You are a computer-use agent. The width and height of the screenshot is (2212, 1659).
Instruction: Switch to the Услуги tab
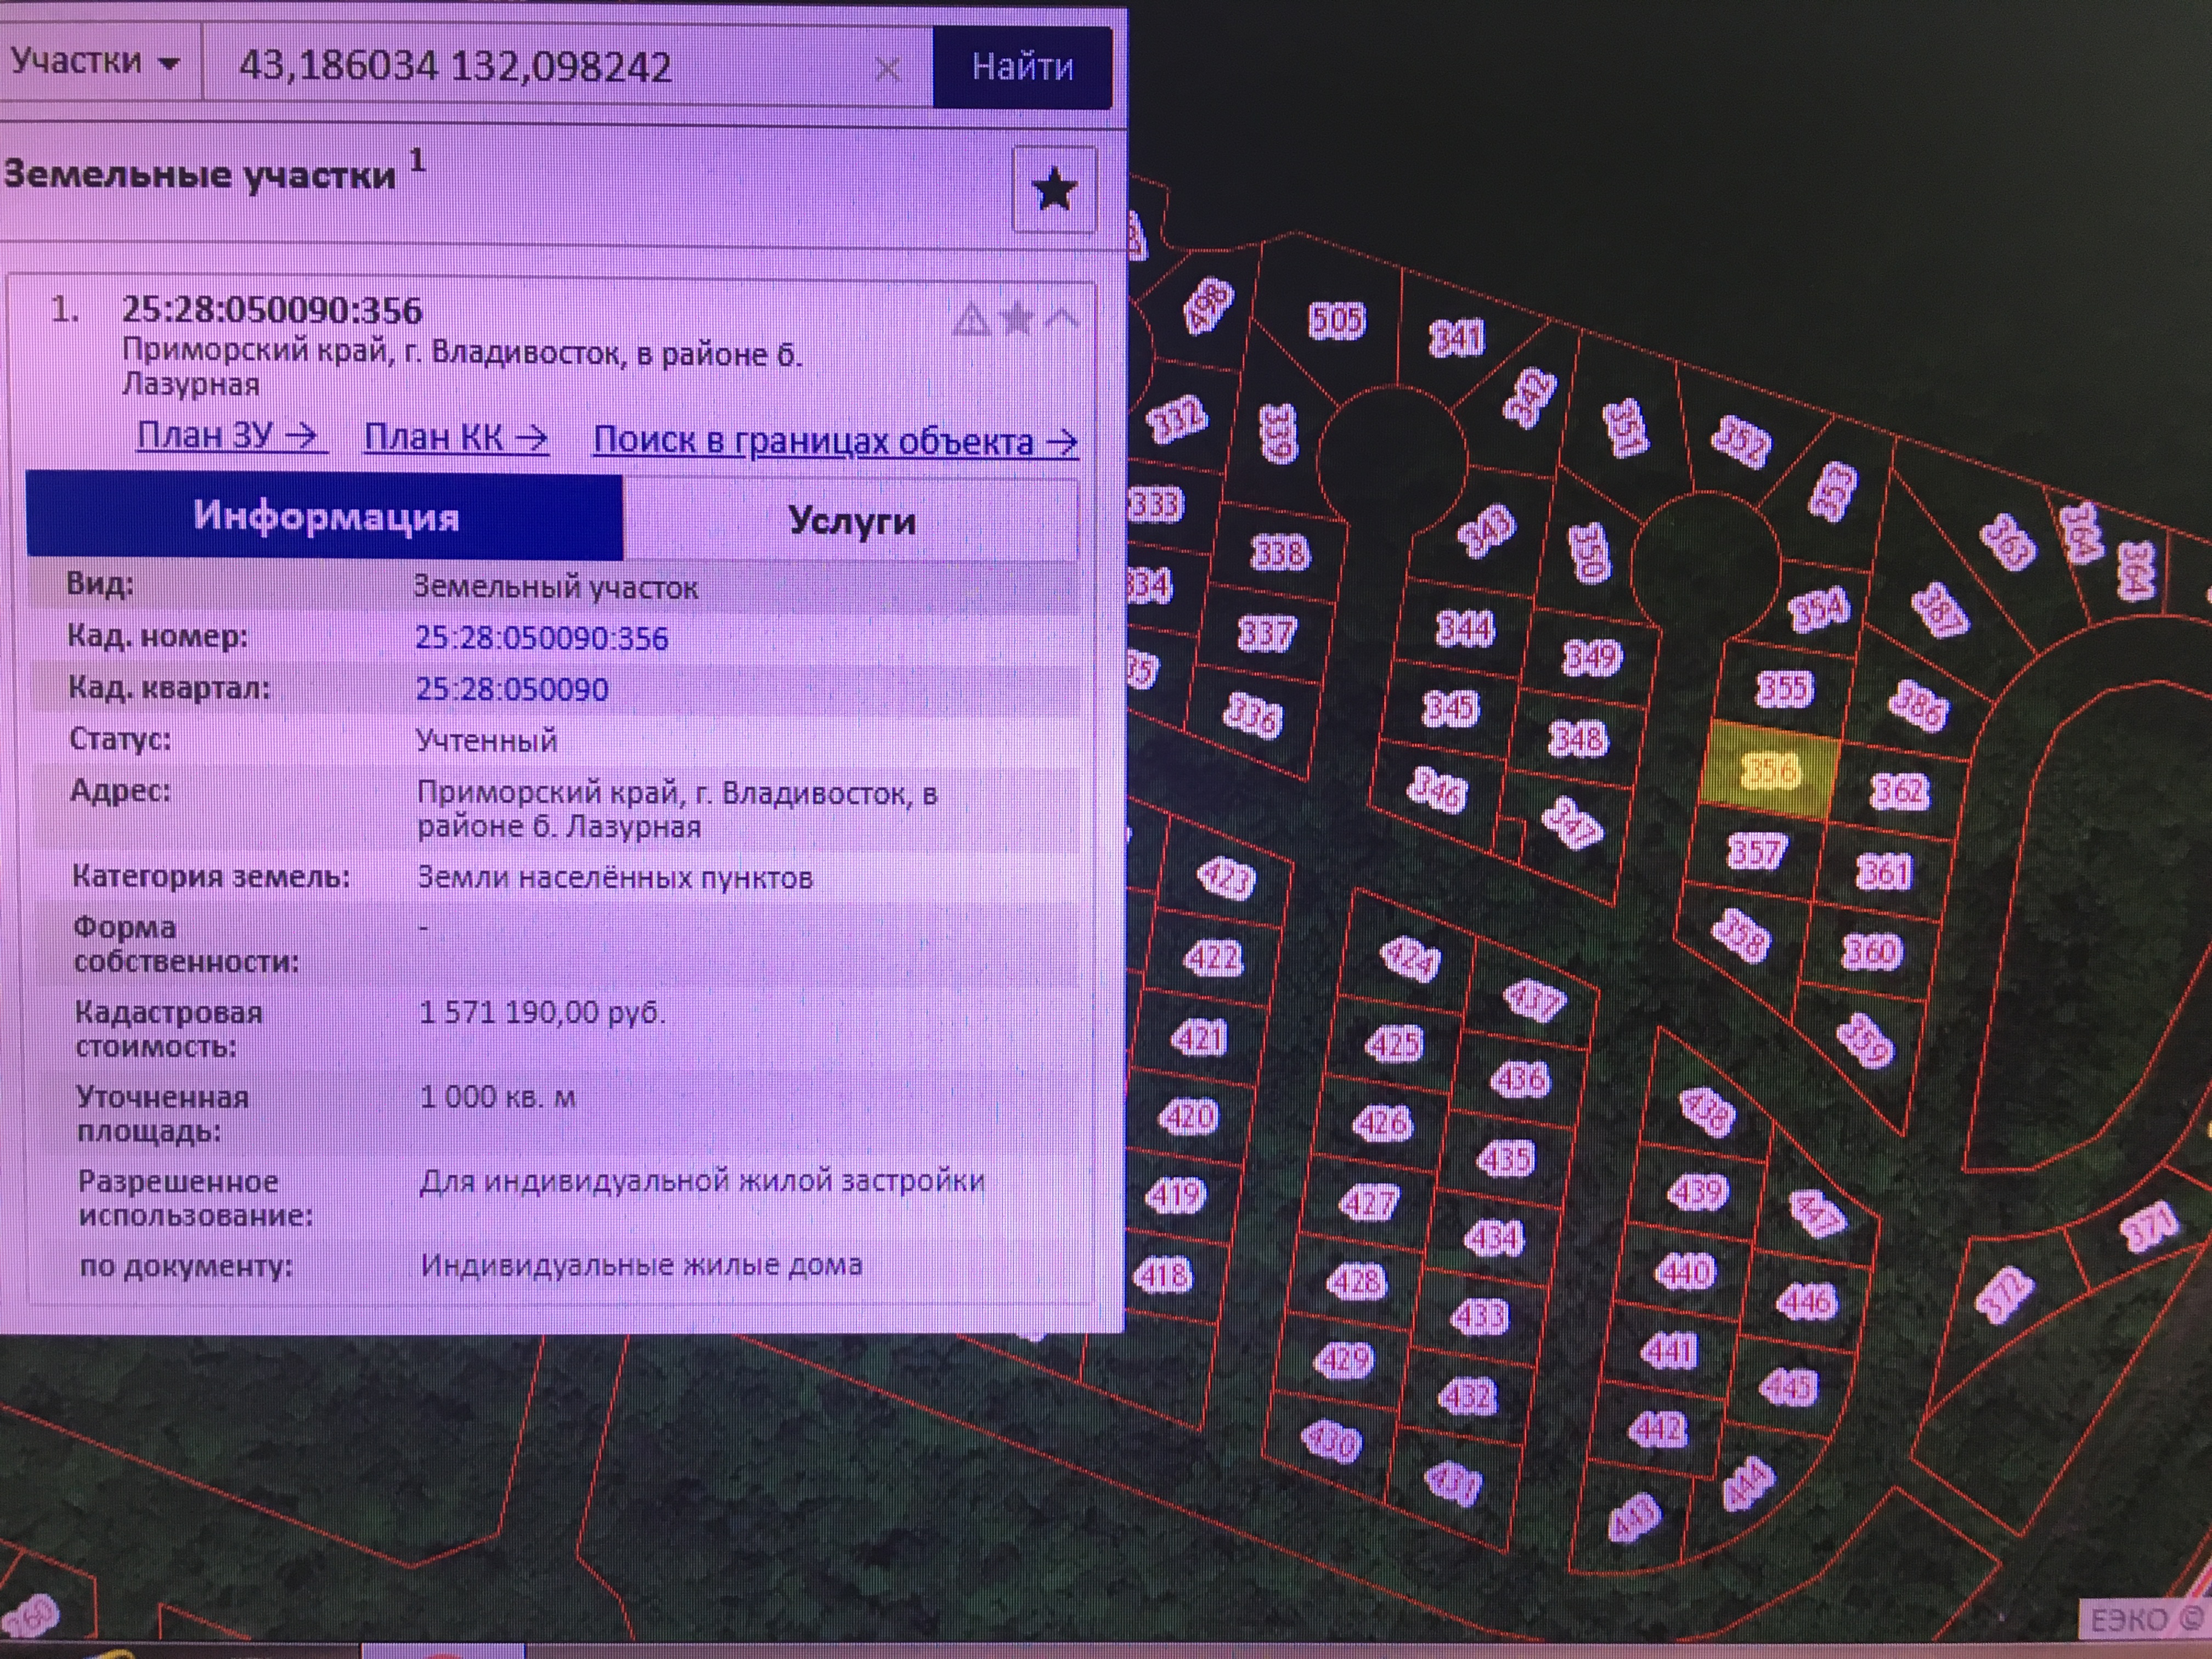coord(851,520)
